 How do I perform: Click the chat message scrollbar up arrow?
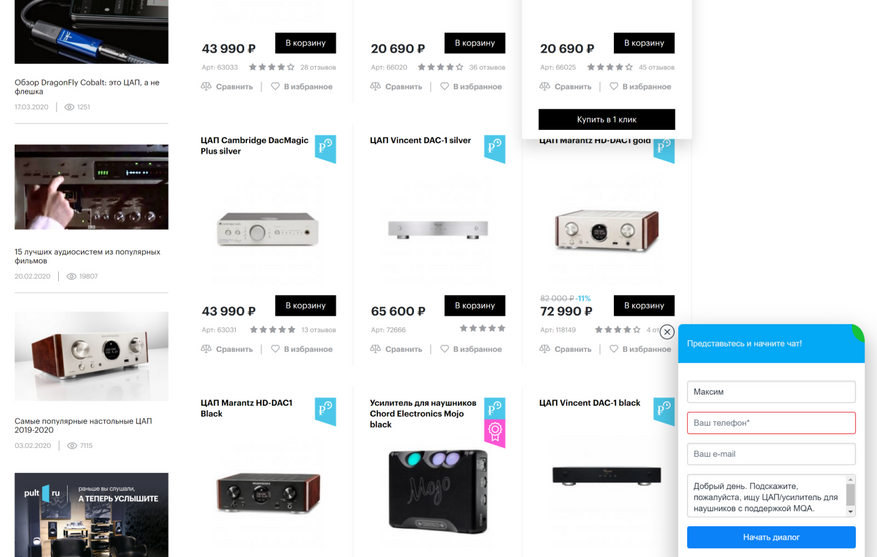[x=851, y=480]
